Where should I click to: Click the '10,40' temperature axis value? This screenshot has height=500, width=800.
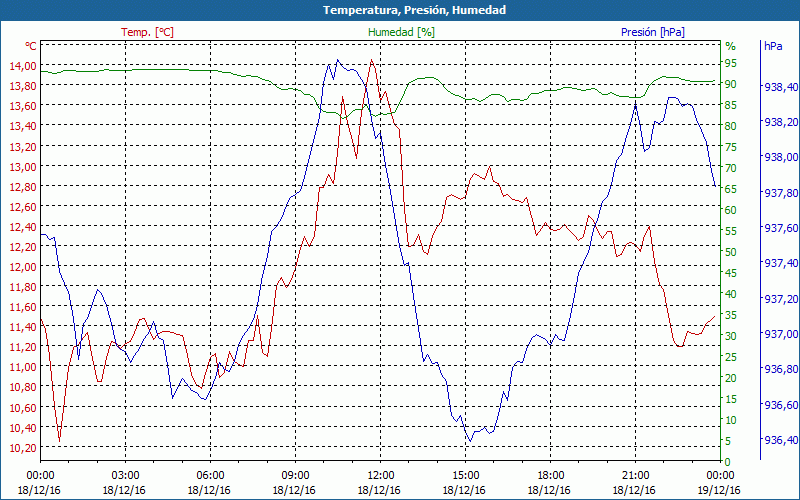(22, 427)
